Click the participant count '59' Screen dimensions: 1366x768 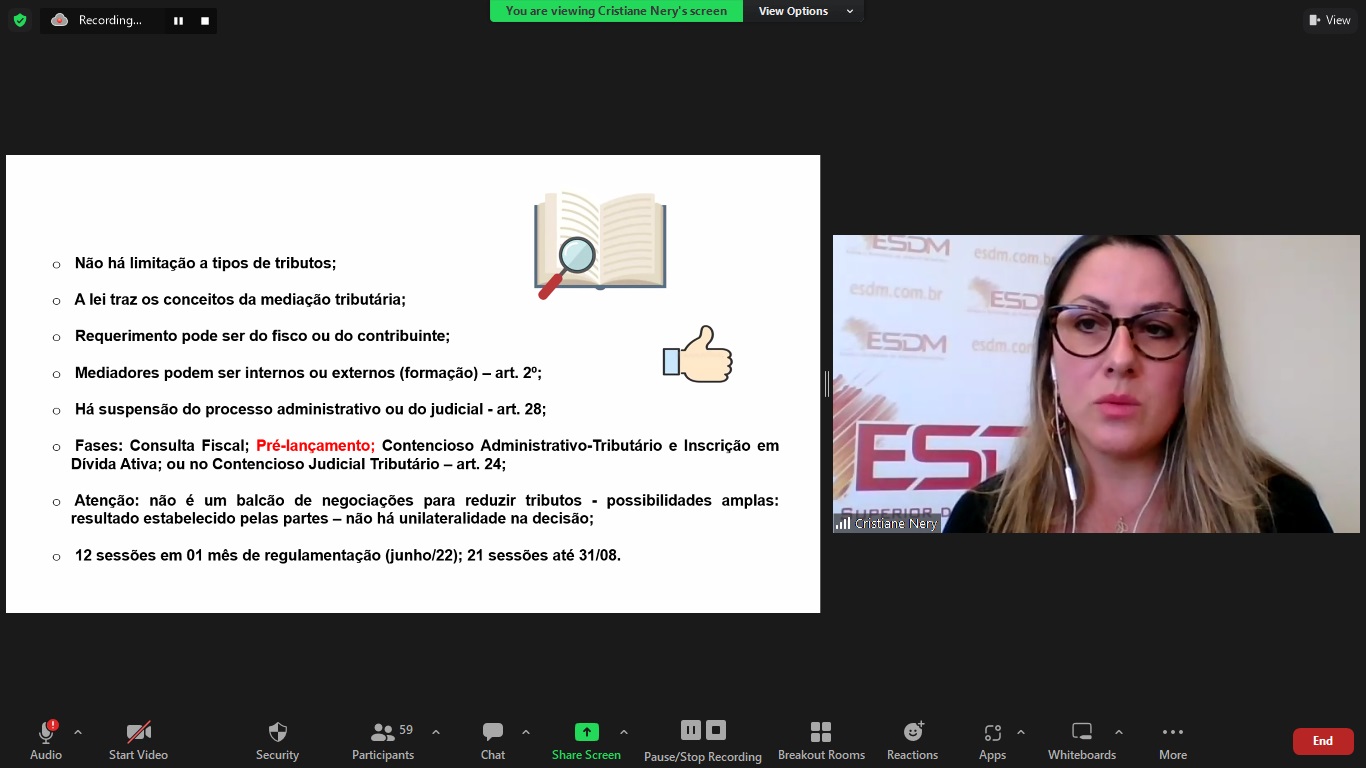coord(406,730)
